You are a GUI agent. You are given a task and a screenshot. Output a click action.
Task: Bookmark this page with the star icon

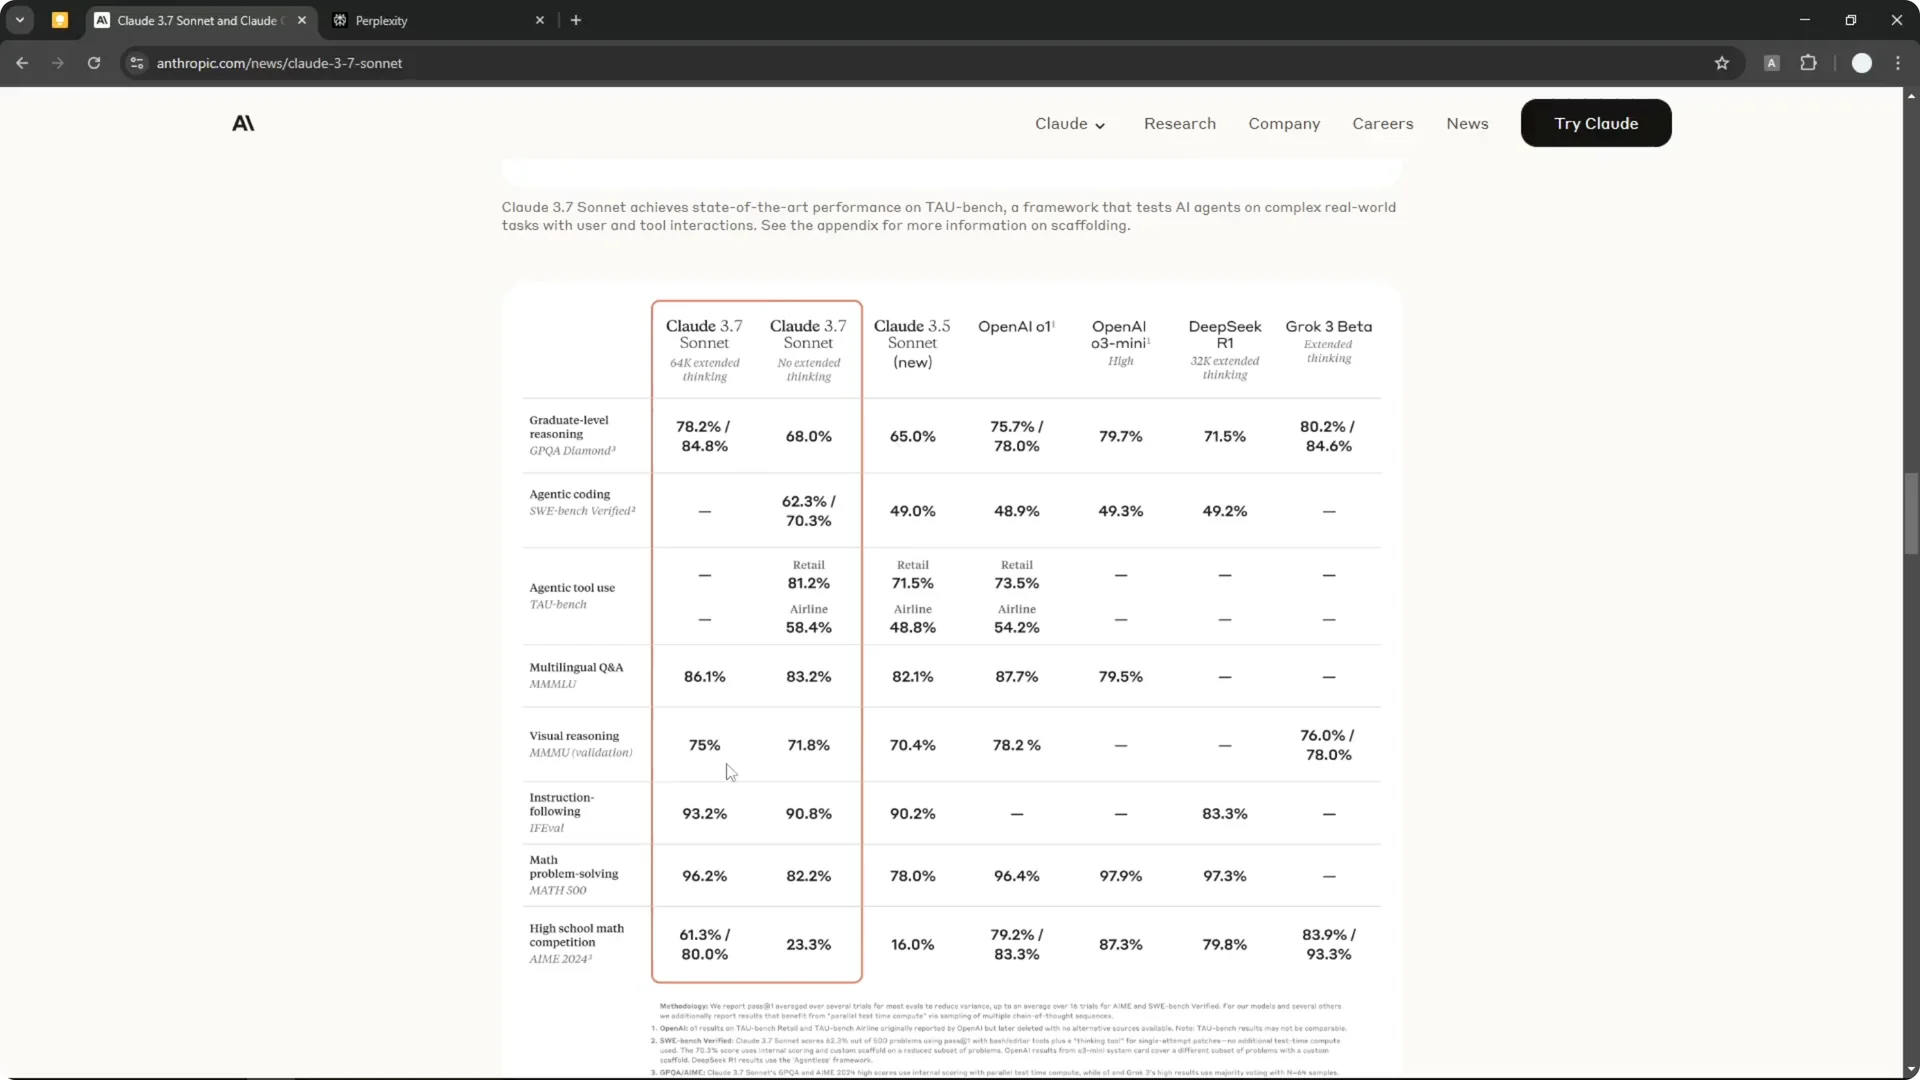tap(1722, 62)
